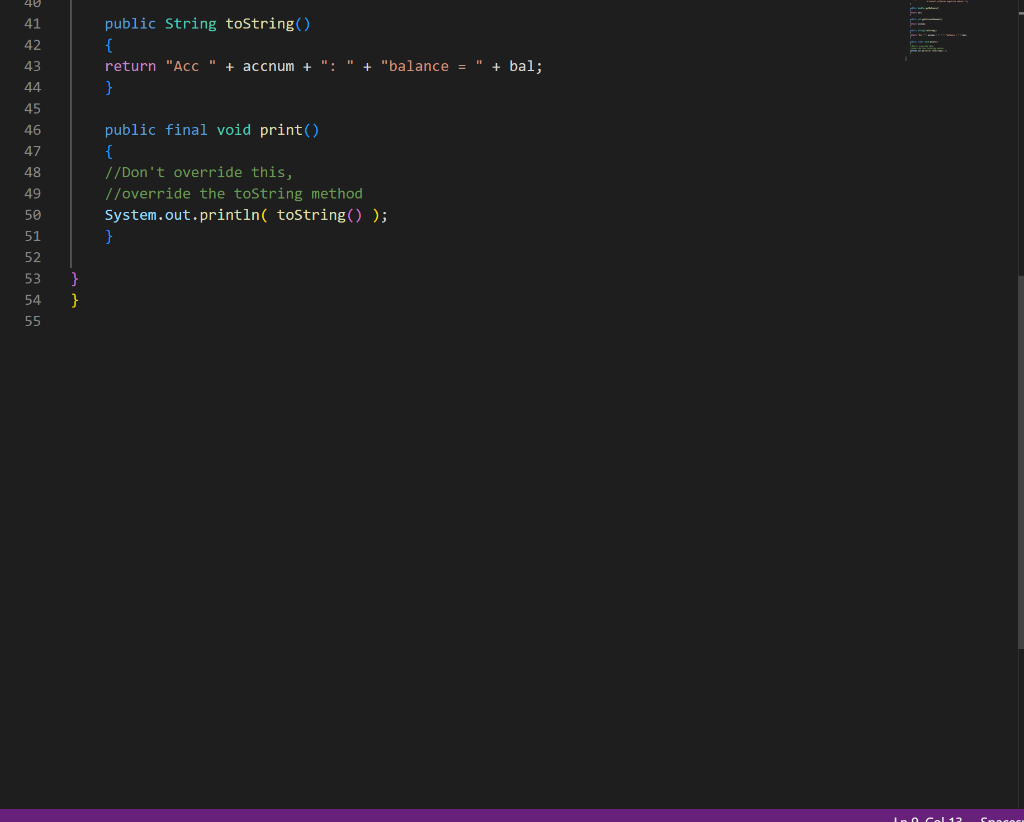Click the final keyword on line 46
The image size is (1024, 822).
pos(186,130)
